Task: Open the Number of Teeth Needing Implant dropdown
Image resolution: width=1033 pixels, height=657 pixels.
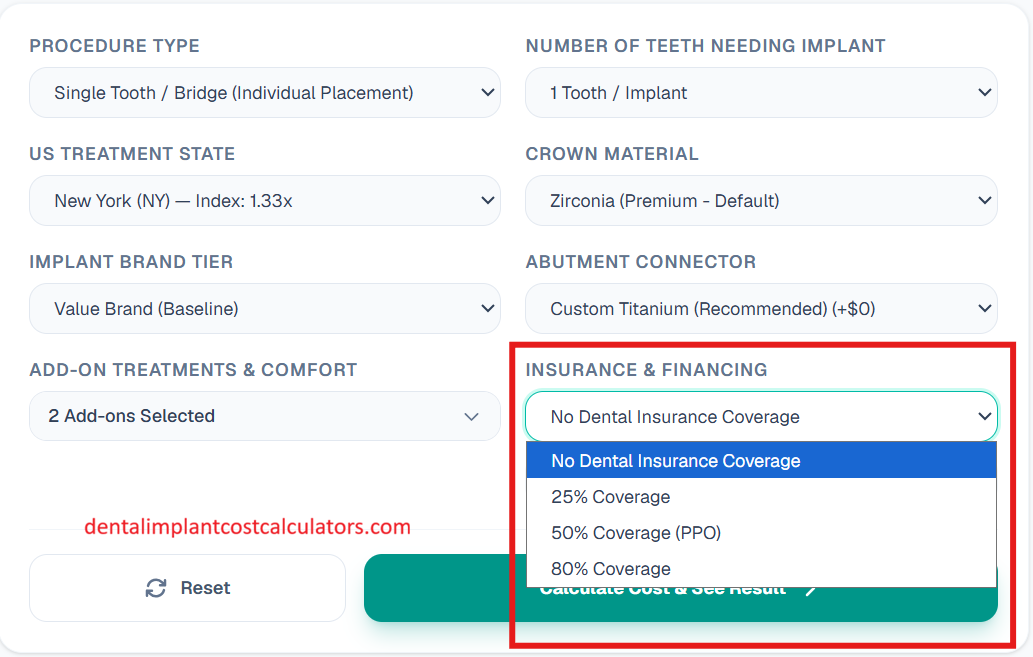Action: pos(761,93)
